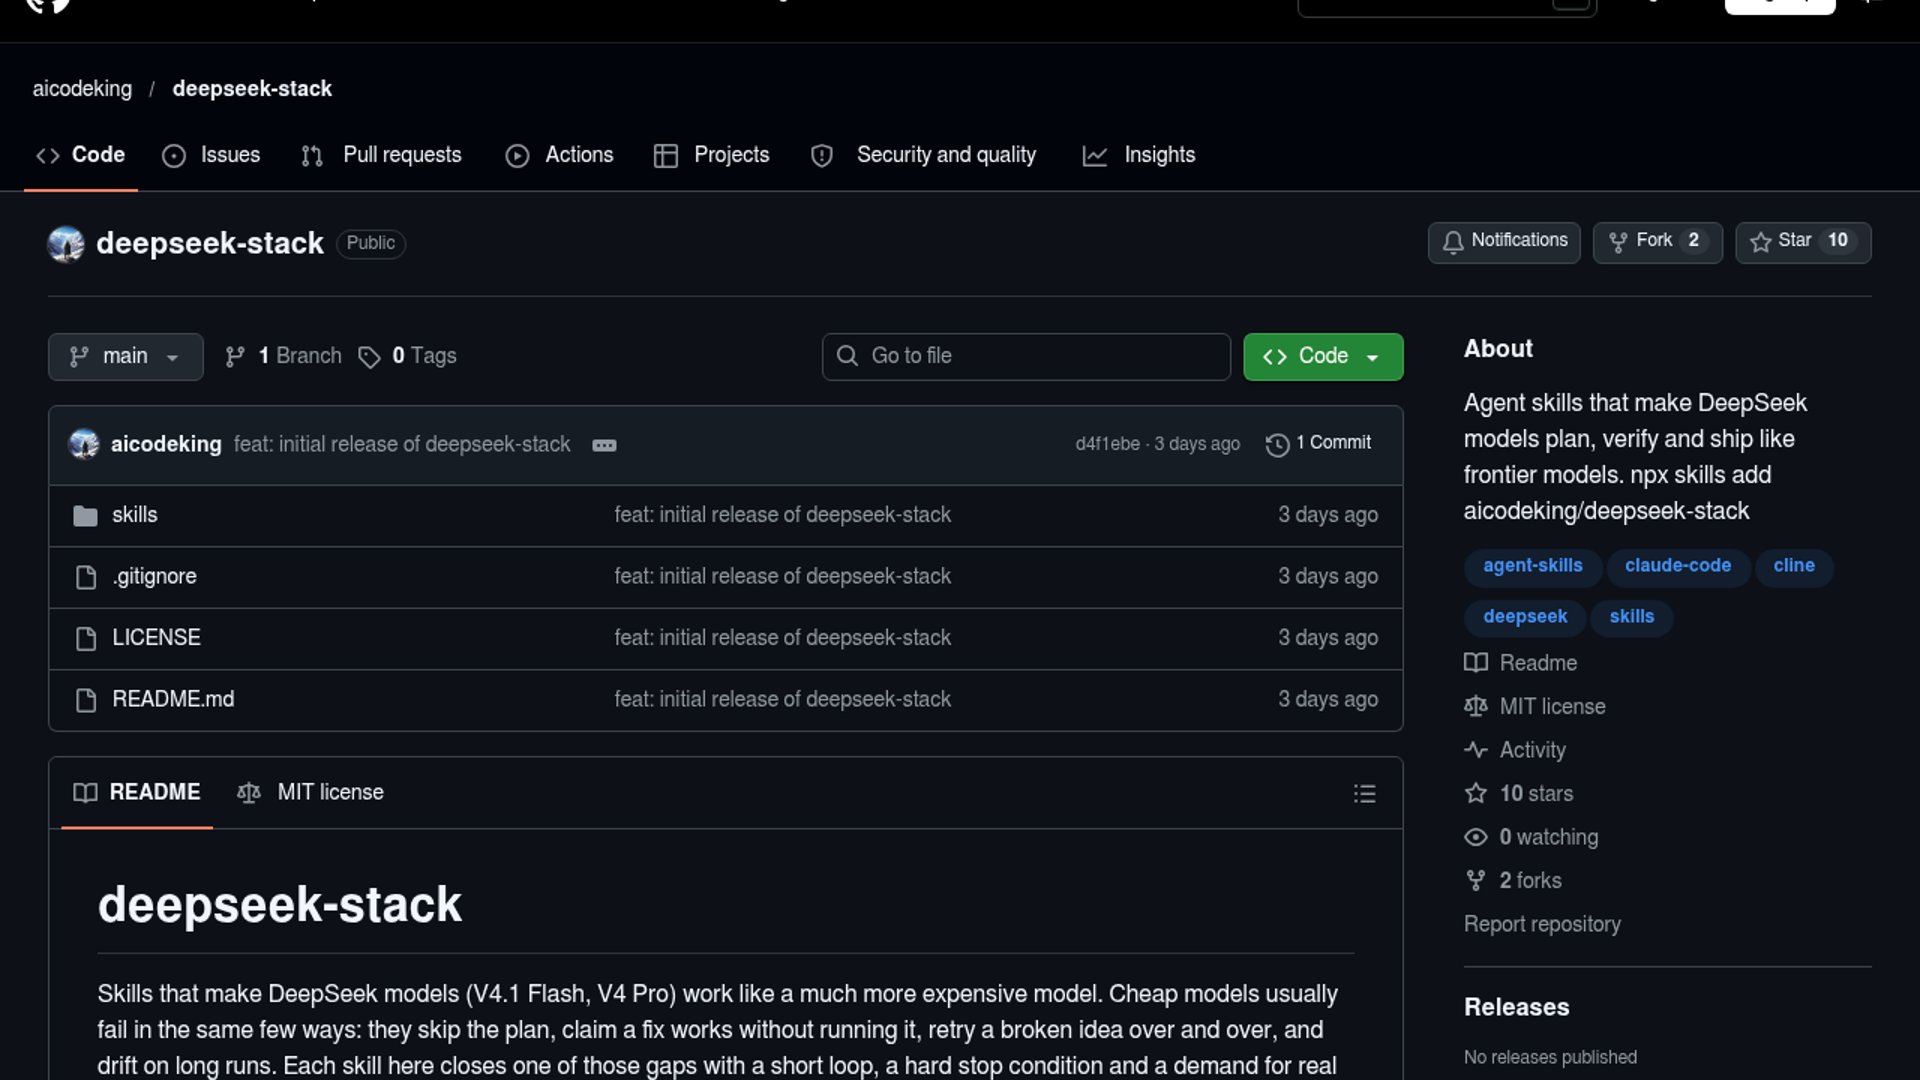Open the claude-code topic tag
The height and width of the screenshot is (1080, 1920).
(1677, 566)
